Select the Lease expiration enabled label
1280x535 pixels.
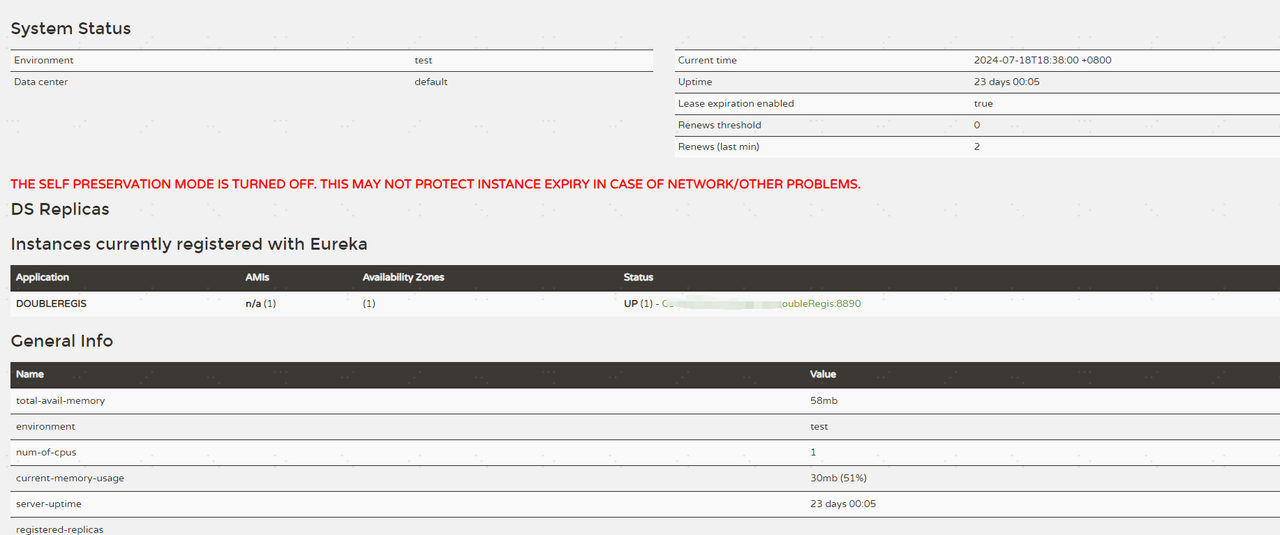tap(735, 103)
